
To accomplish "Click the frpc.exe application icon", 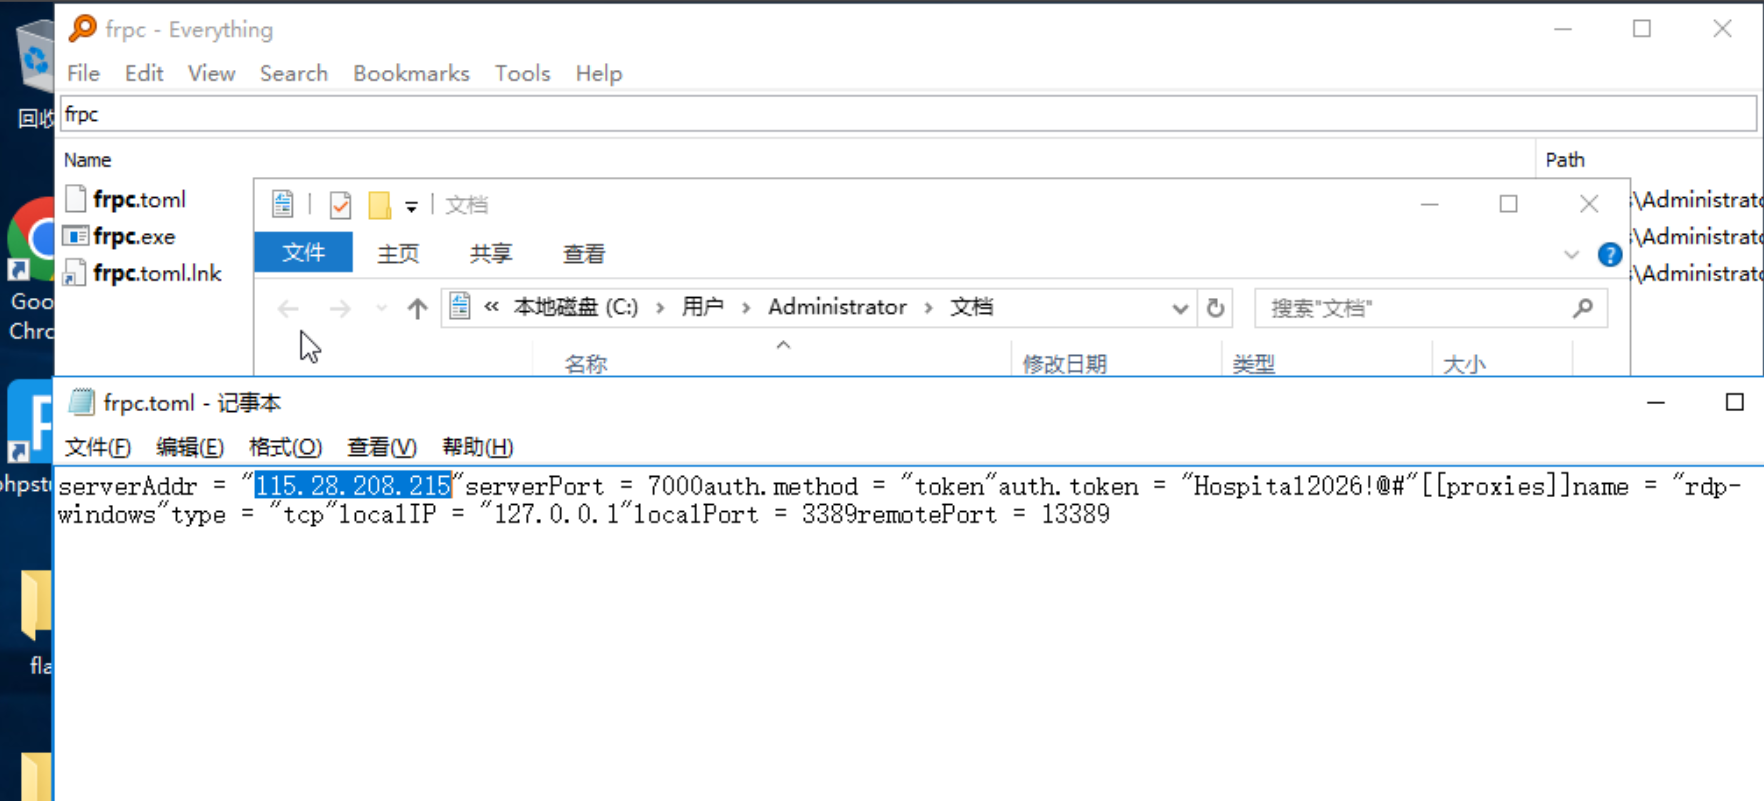I will tap(75, 236).
